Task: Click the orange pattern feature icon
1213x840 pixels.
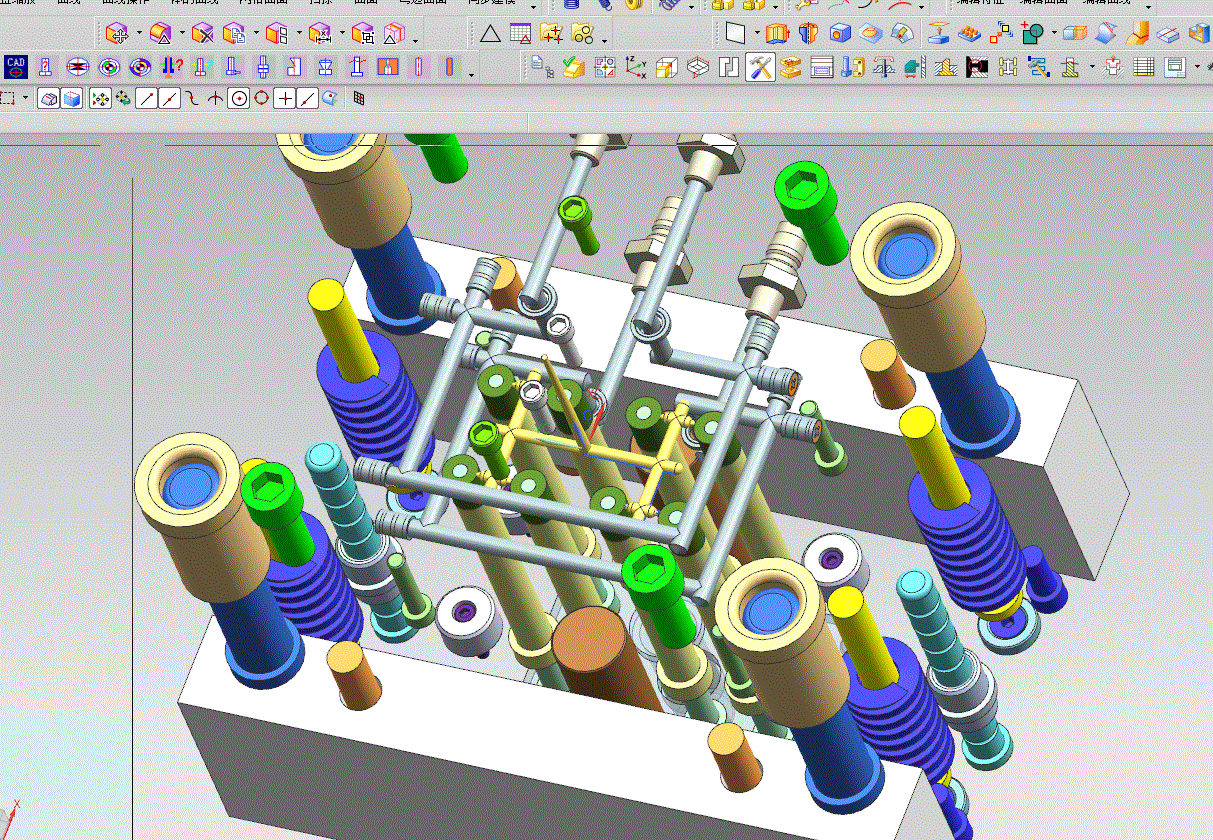Action: tap(969, 34)
